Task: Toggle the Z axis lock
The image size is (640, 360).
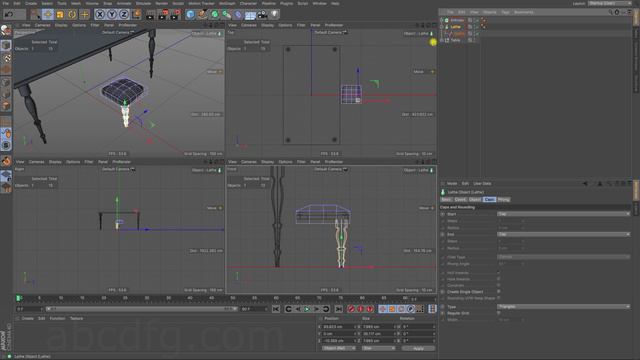Action: [x=124, y=15]
